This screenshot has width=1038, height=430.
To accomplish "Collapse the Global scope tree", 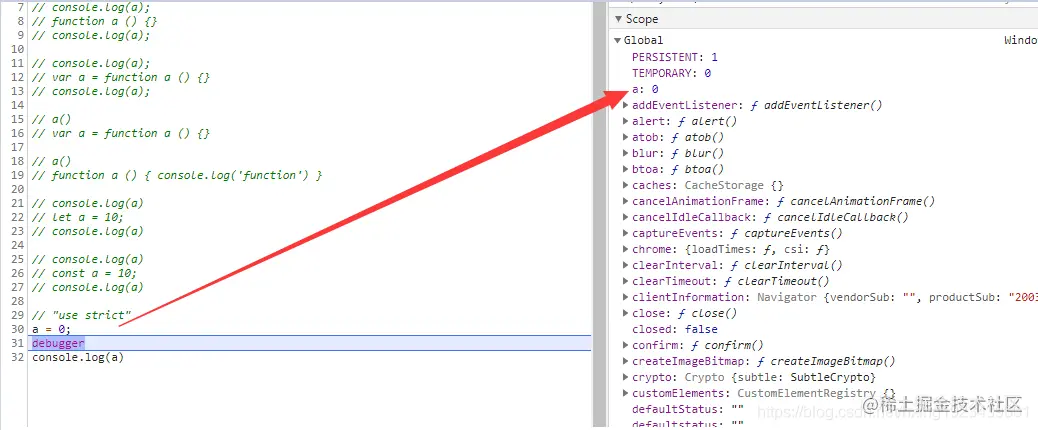I will pos(618,40).
